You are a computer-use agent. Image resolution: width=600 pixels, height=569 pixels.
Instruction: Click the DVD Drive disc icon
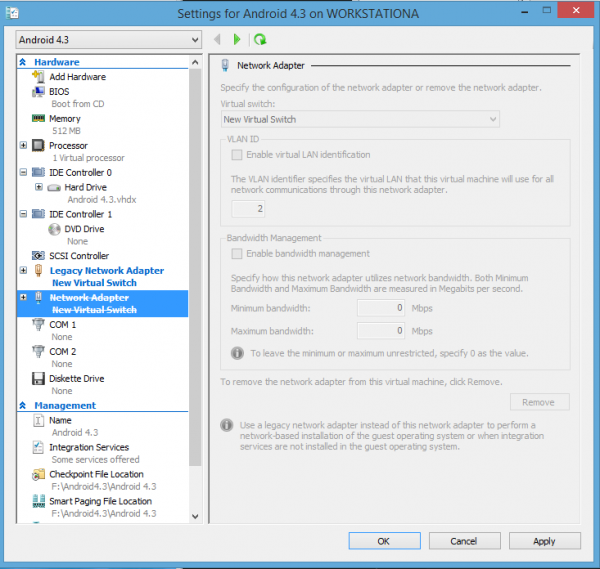(54, 229)
